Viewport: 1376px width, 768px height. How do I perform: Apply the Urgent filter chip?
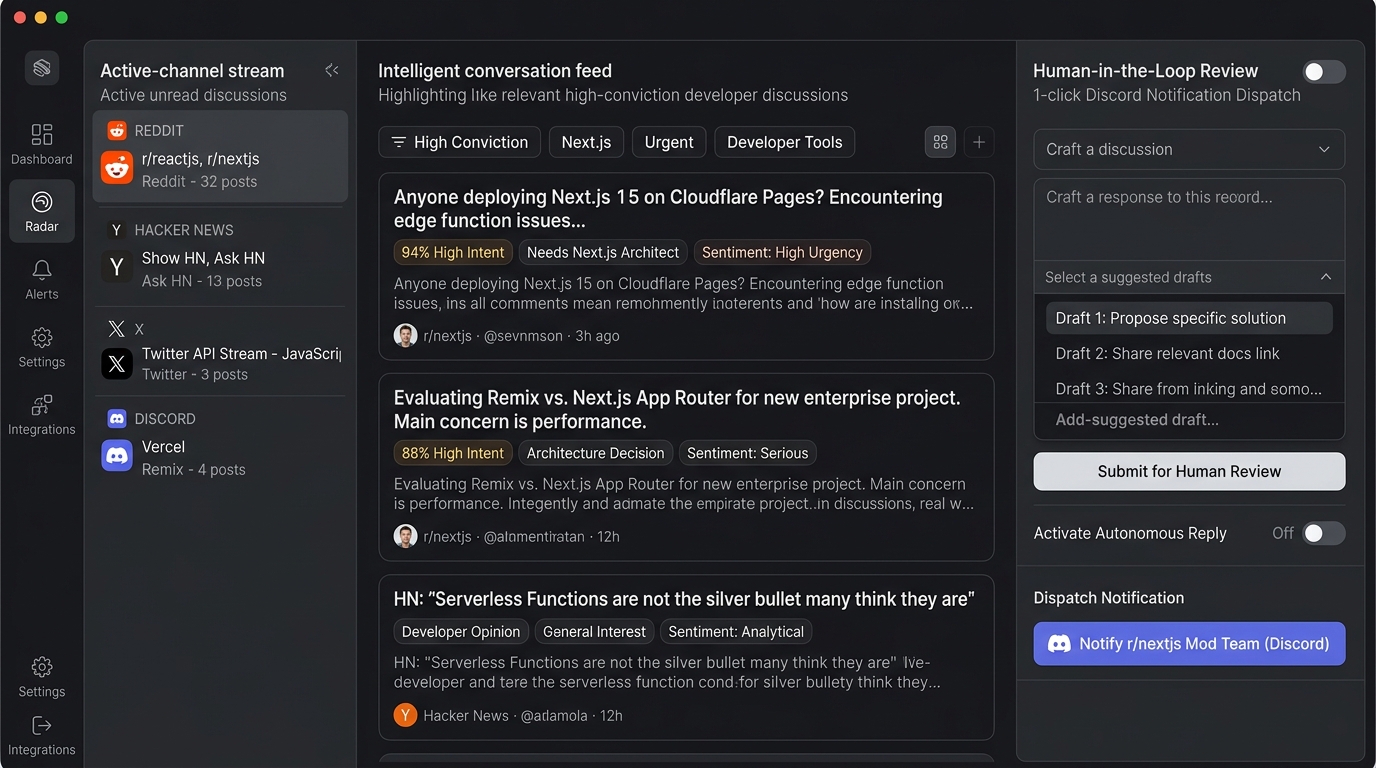[669, 142]
